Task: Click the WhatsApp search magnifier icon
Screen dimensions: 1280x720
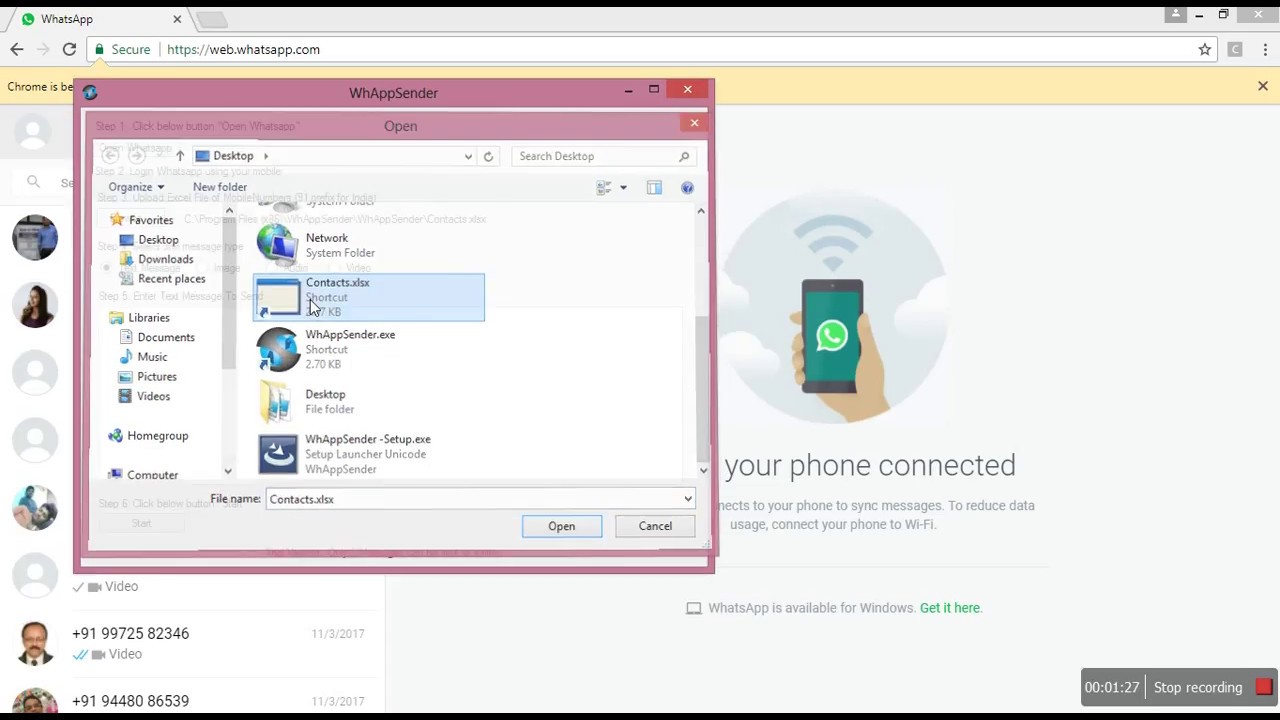Action: point(33,181)
